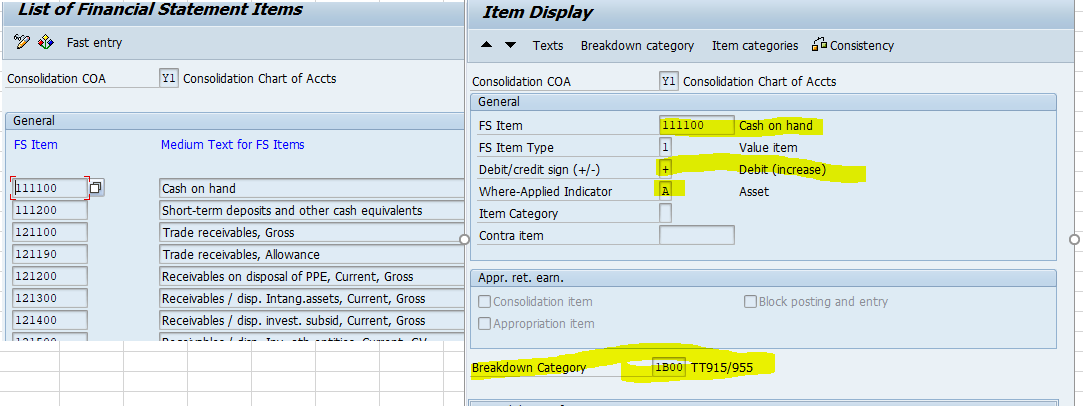Screen dimensions: 1083x406
Task: Click the Contra item input field
Action: [696, 235]
